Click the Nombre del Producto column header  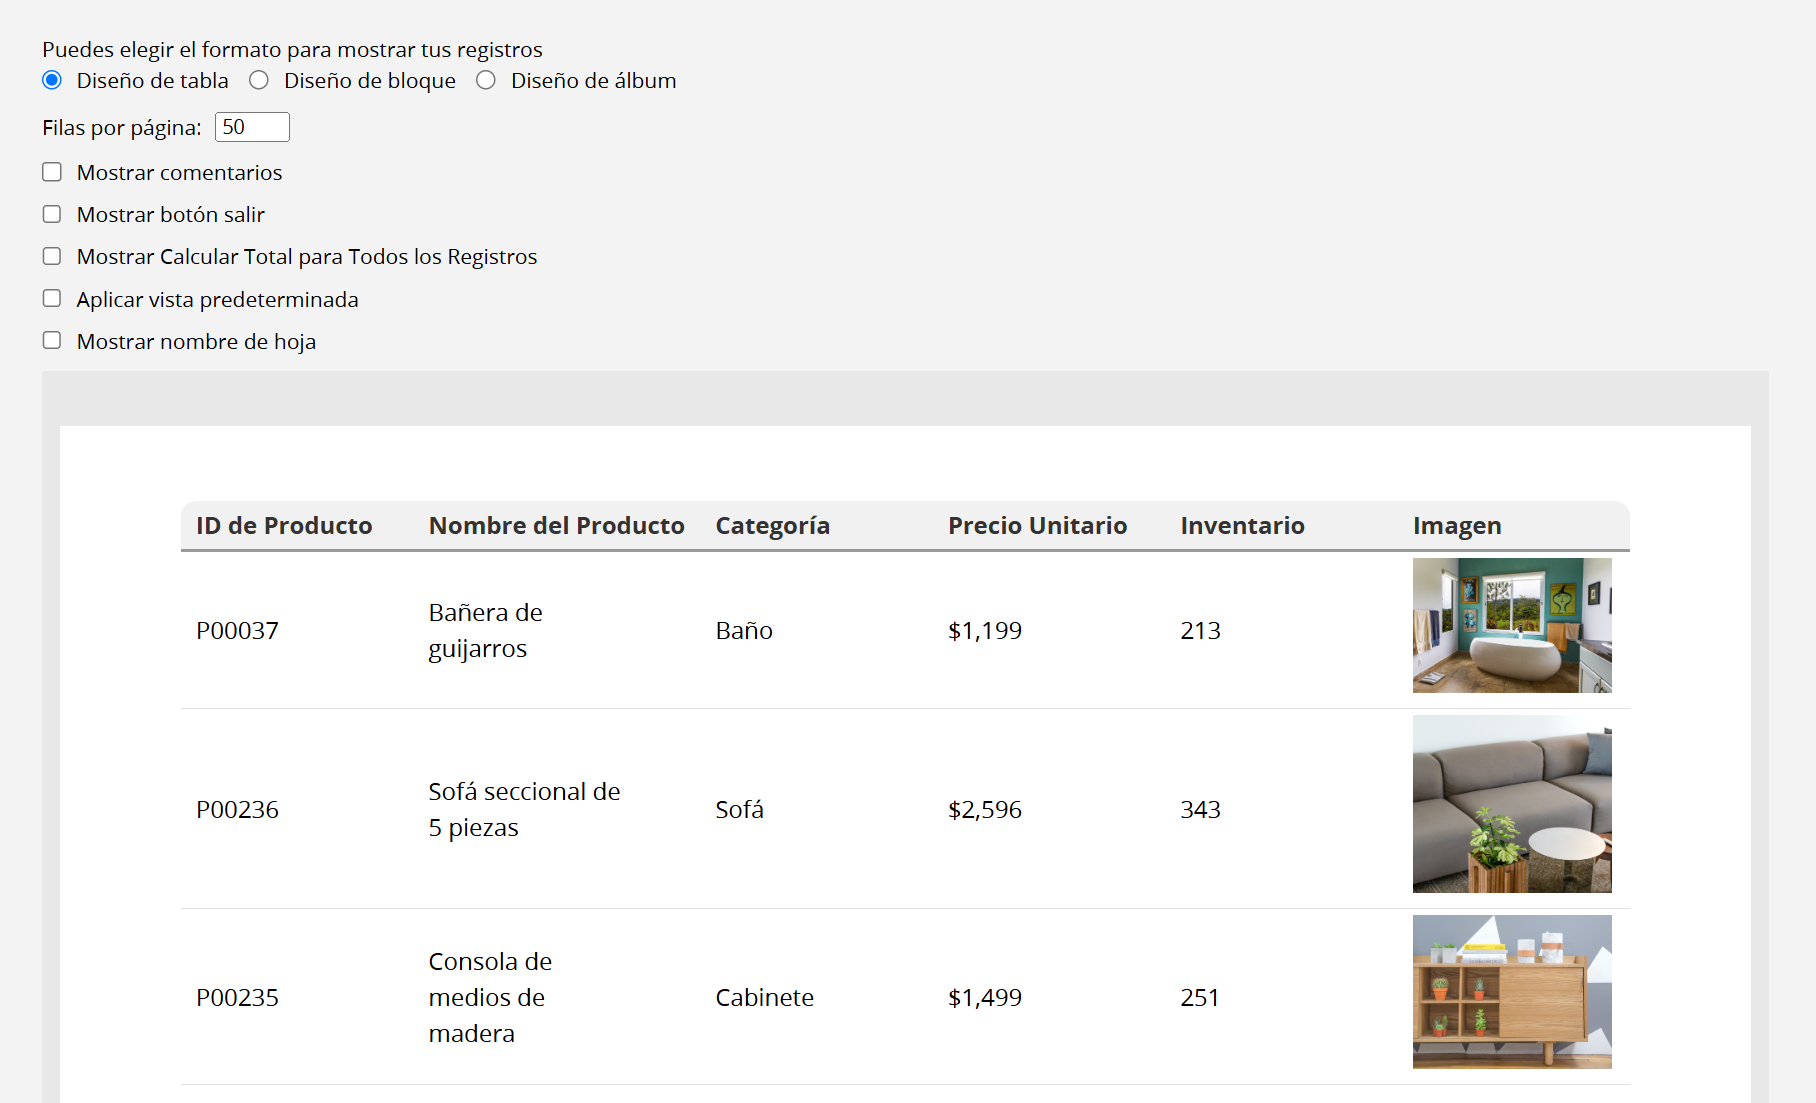click(556, 526)
